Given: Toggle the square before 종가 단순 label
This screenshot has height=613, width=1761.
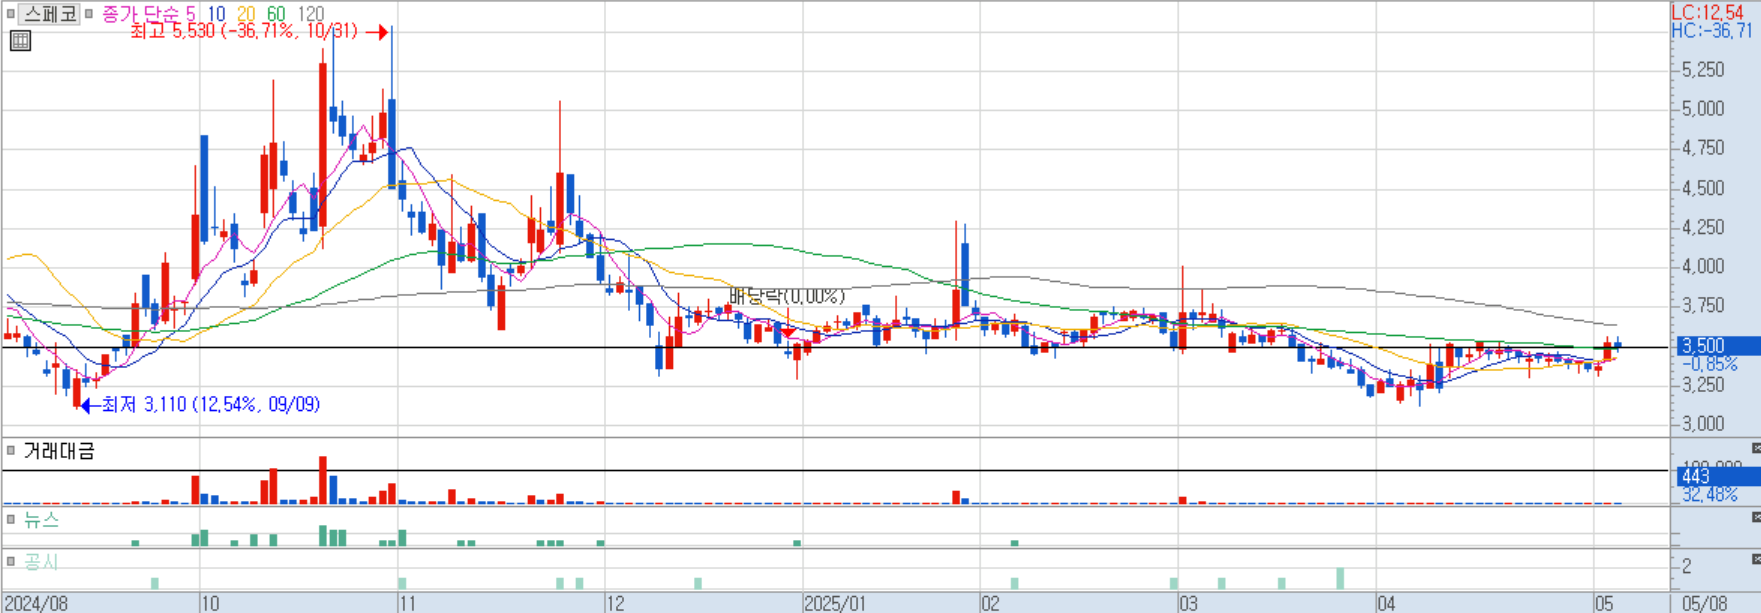Looking at the screenshot, I should 89,14.
